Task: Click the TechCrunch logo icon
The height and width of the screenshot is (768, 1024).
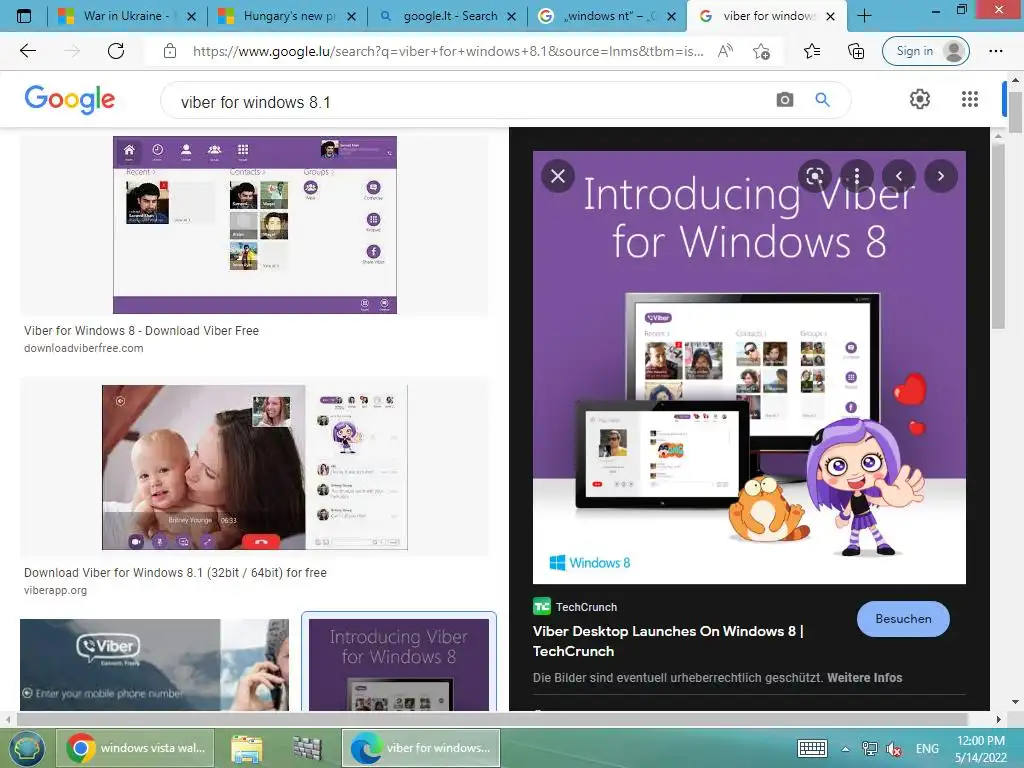Action: tap(541, 607)
